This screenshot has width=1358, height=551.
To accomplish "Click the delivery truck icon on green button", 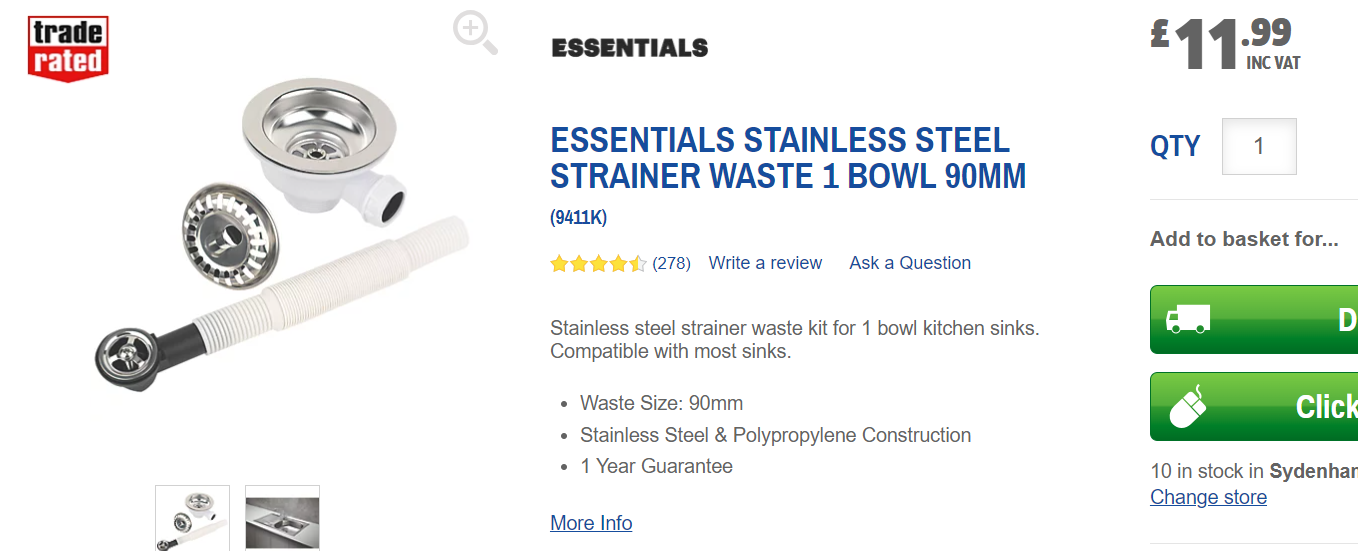I will tap(1188, 319).
